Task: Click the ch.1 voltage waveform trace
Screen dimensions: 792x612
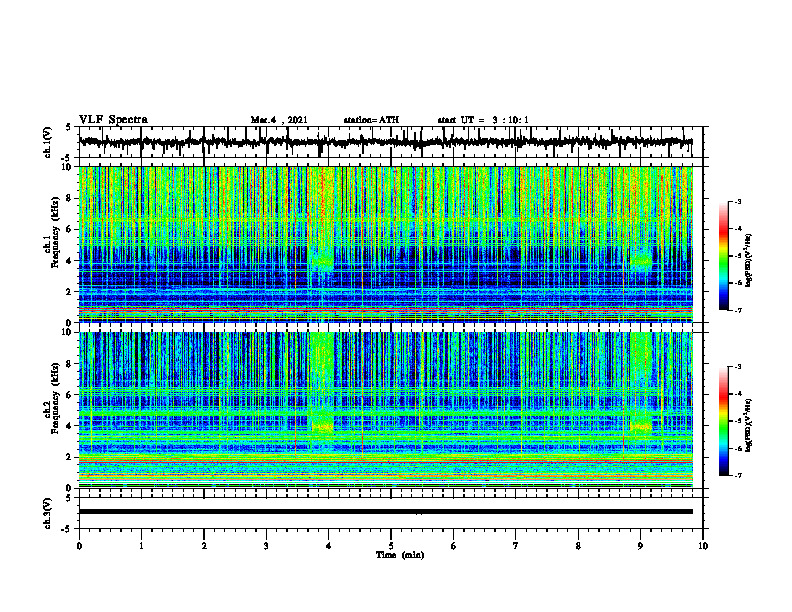Action: pos(385,142)
